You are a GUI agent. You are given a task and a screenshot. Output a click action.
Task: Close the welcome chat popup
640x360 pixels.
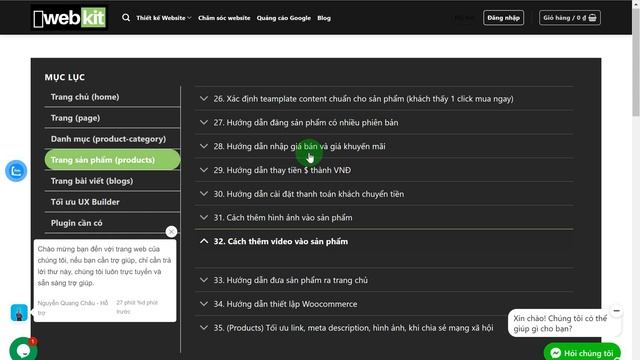171,231
